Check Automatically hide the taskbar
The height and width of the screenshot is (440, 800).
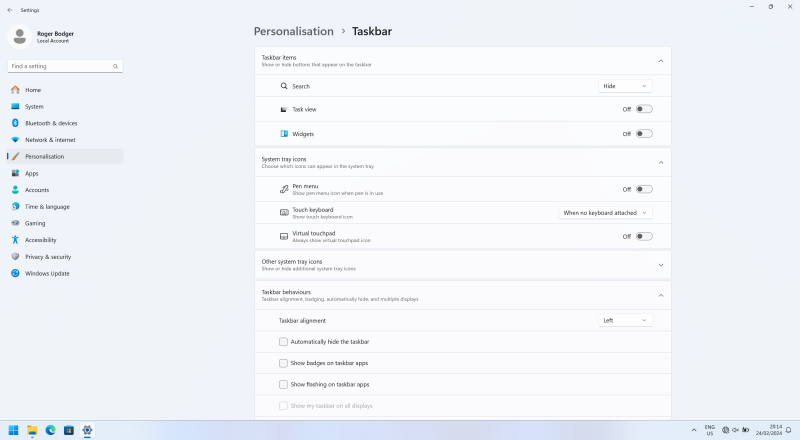(x=283, y=342)
